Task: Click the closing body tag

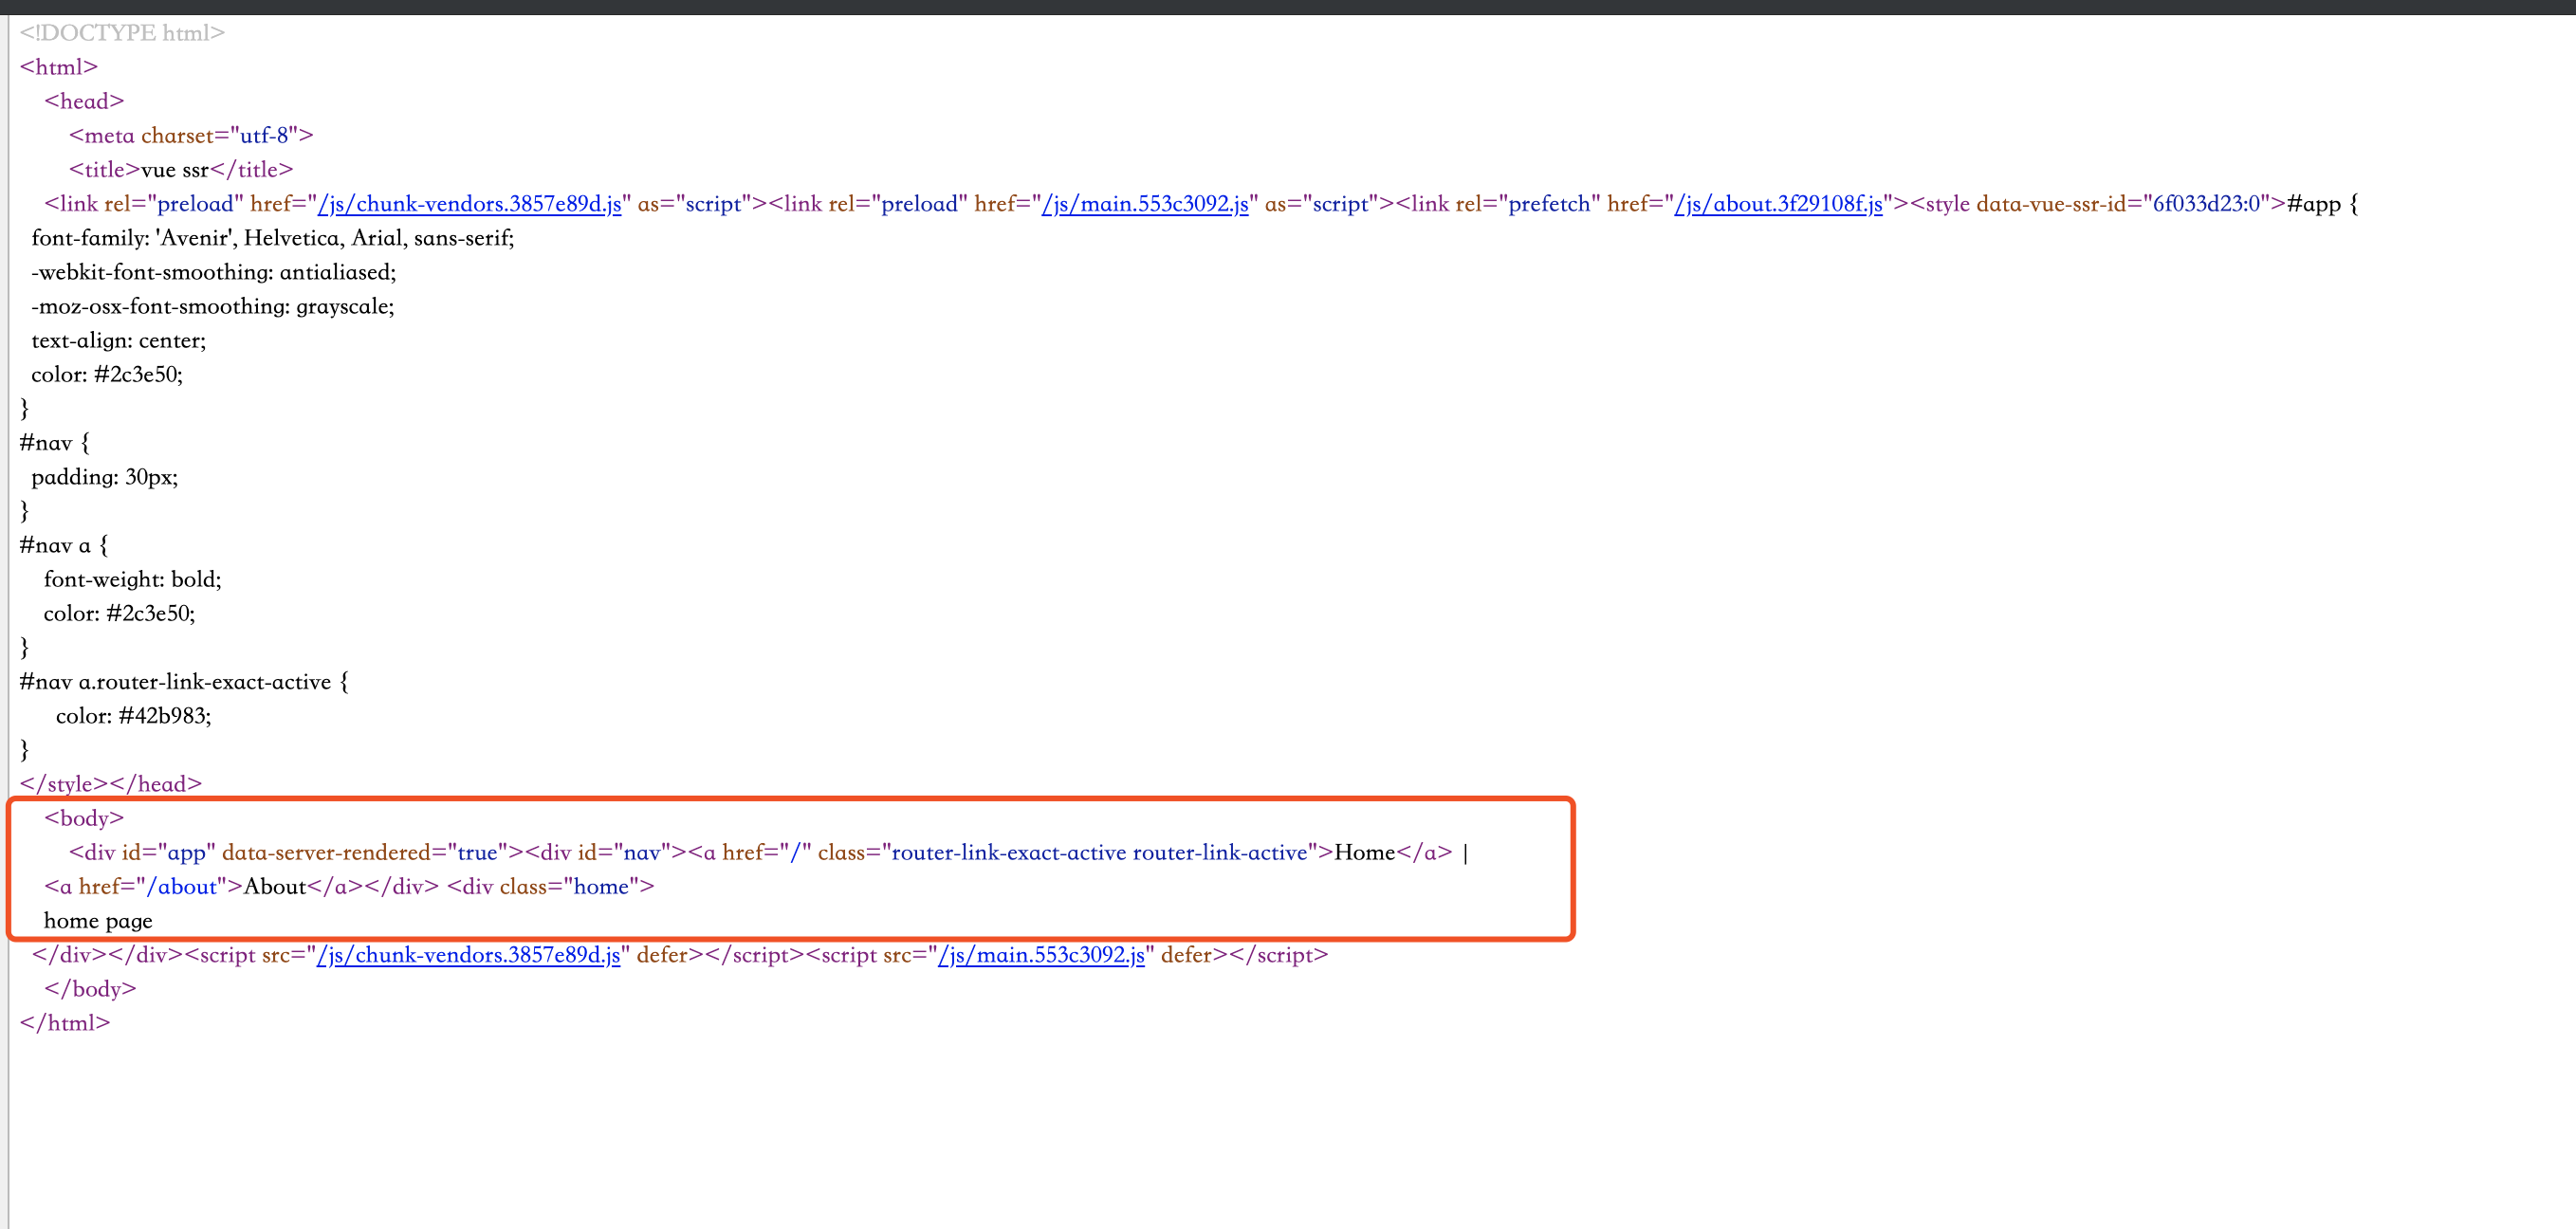Action: 90,989
